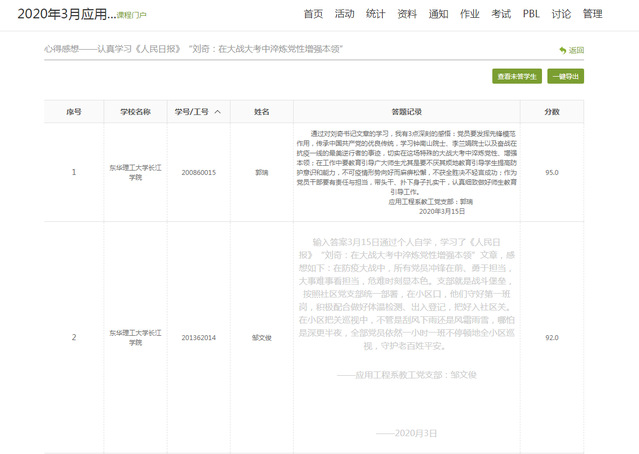Sort by 学号/工号 caret arrow
The image size is (639, 454).
(218, 112)
